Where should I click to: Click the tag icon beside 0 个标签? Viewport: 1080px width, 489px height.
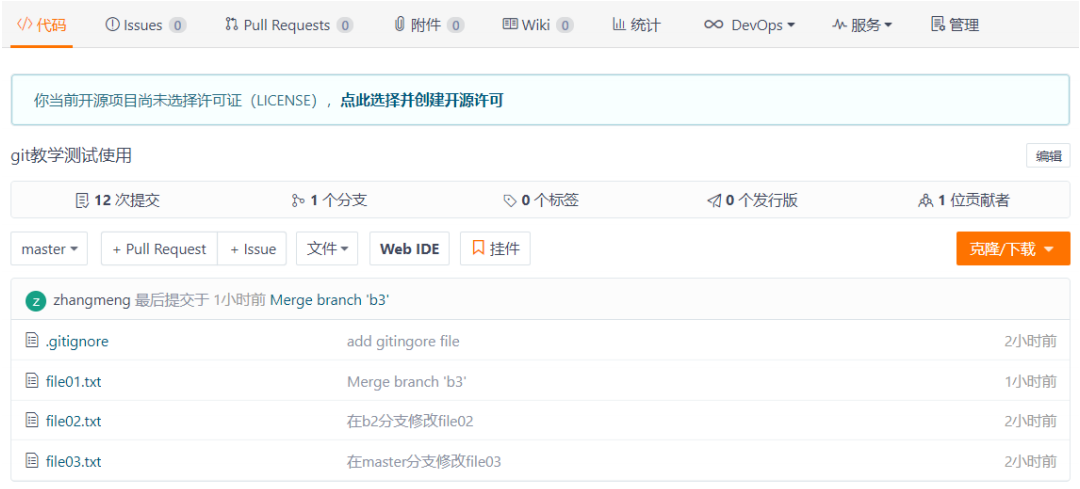510,201
